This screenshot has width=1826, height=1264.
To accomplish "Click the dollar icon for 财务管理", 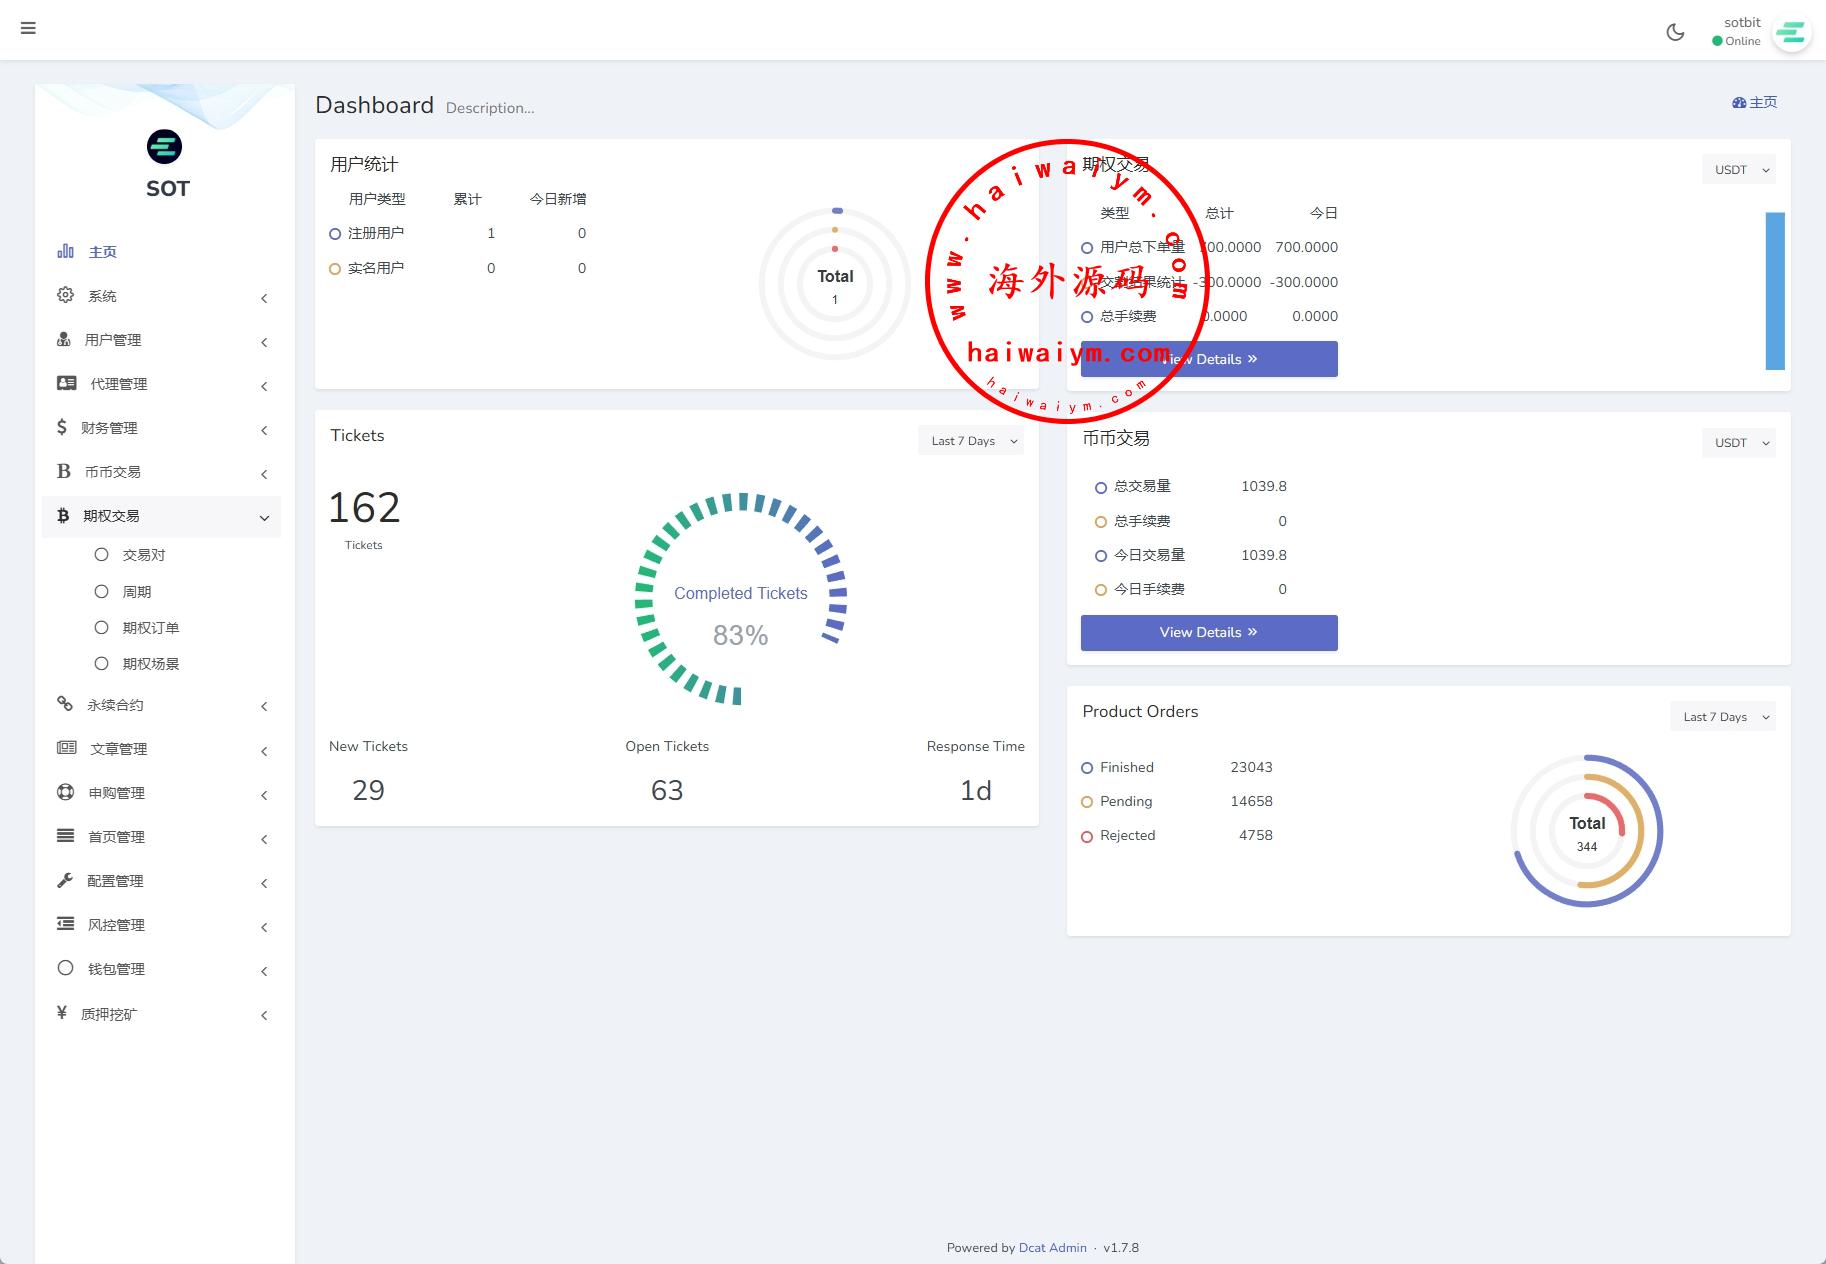I will coord(62,427).
